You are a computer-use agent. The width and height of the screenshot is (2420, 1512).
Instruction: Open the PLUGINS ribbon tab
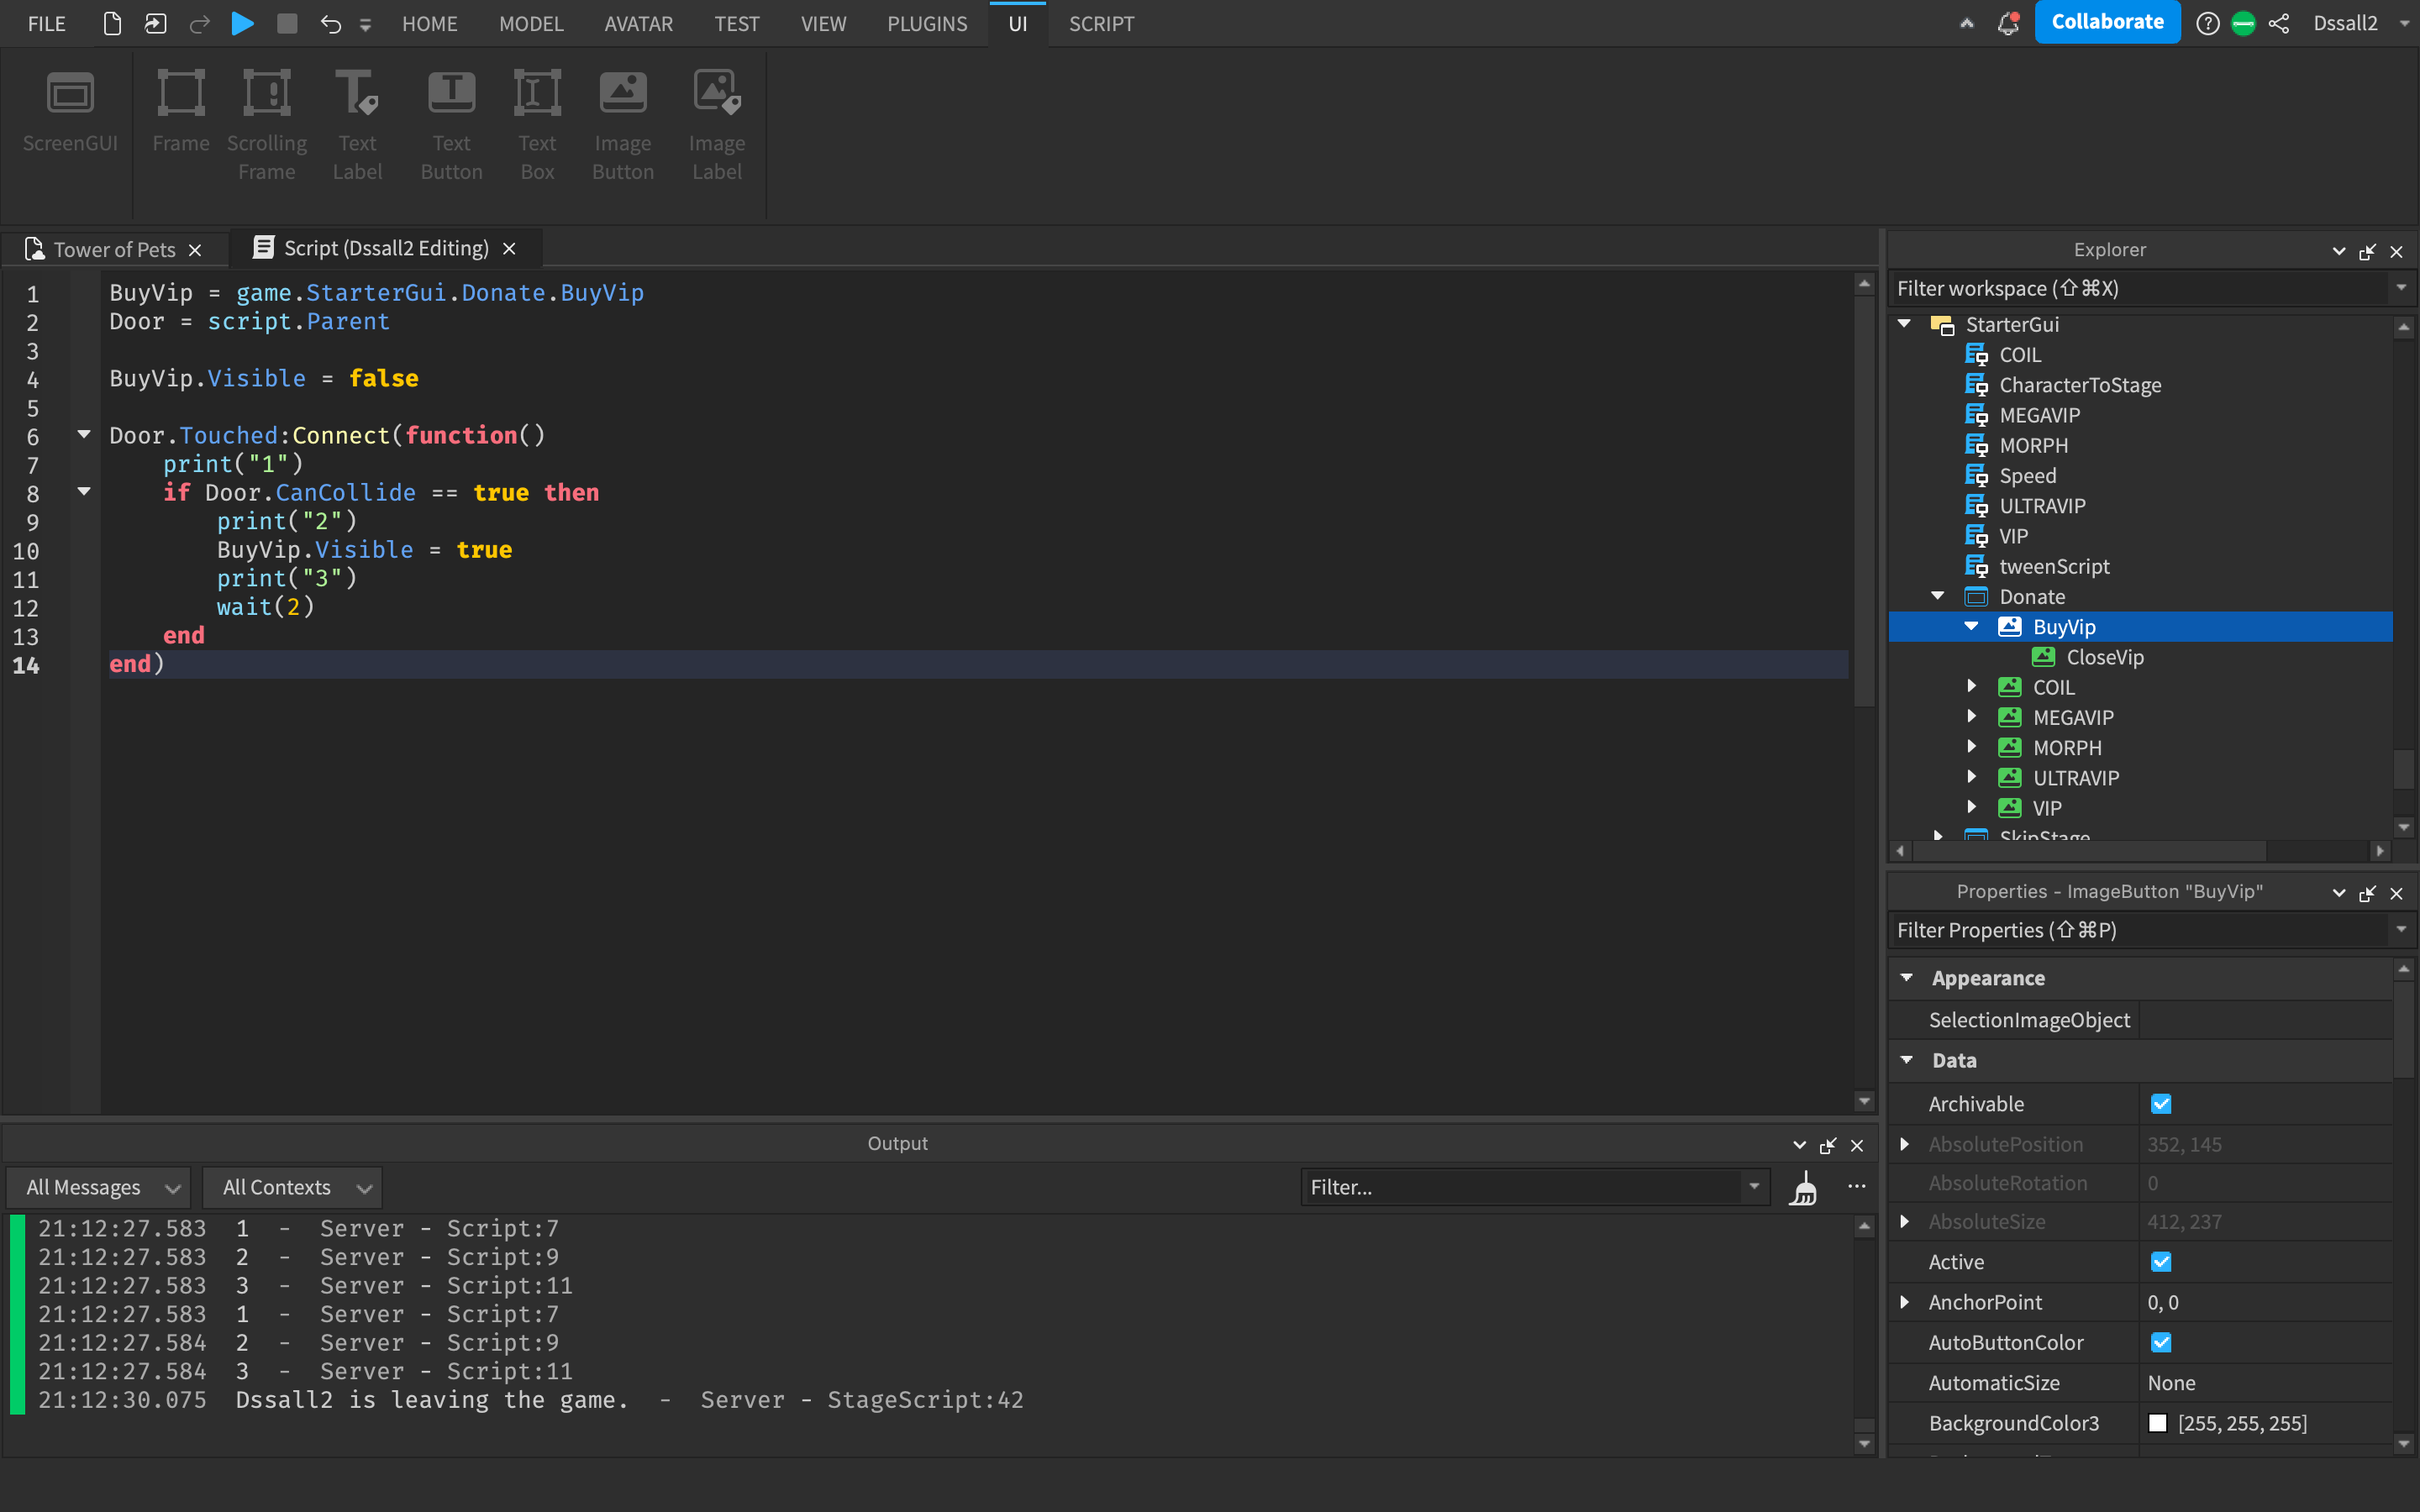pos(926,23)
